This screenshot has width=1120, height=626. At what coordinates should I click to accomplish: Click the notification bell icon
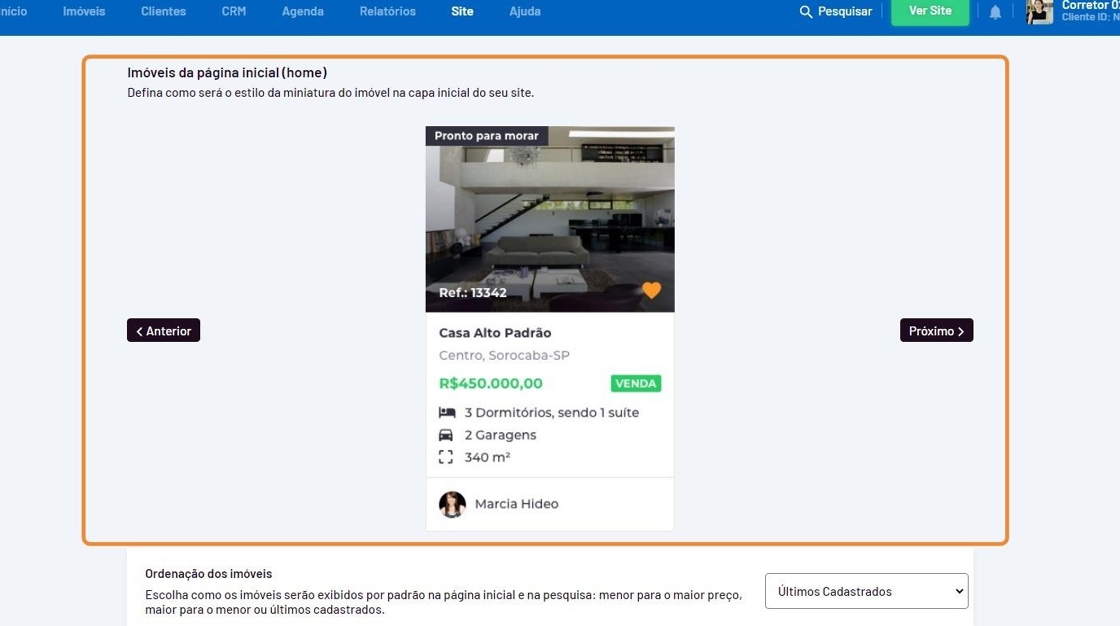point(995,12)
